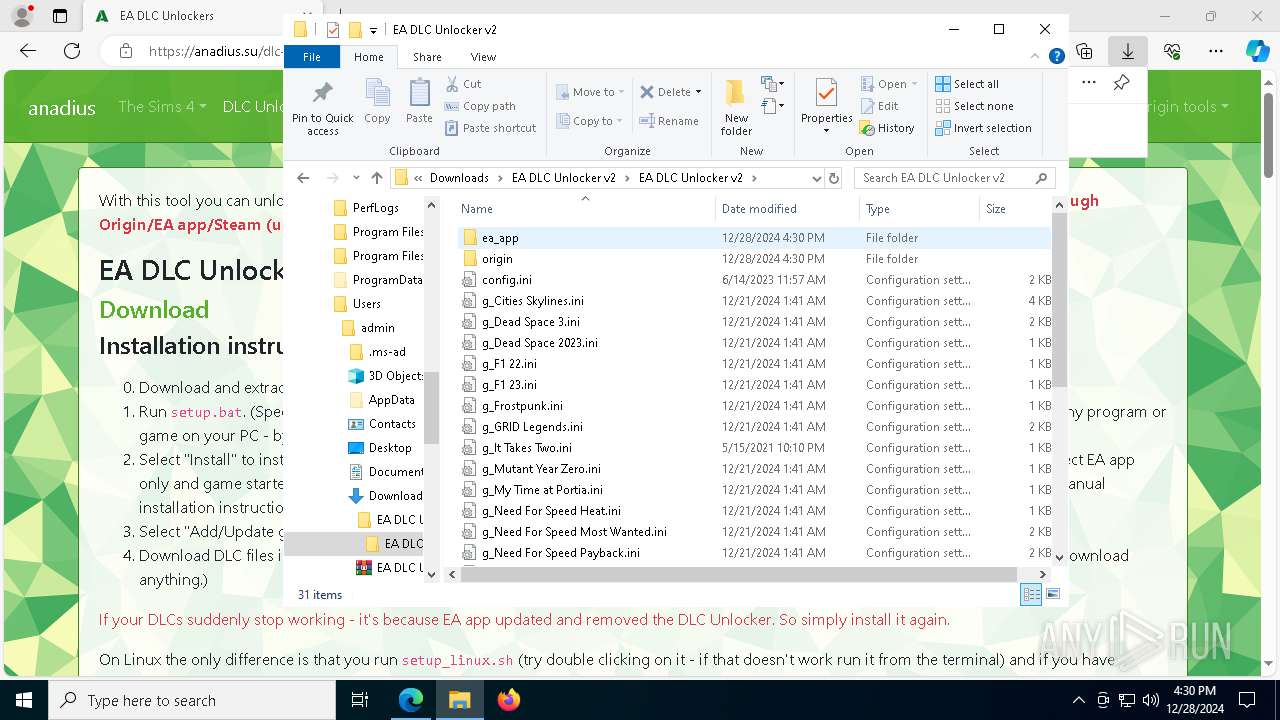This screenshot has width=1280, height=720.
Task: Open Edge Copilot sidebar icon
Action: point(1257,51)
